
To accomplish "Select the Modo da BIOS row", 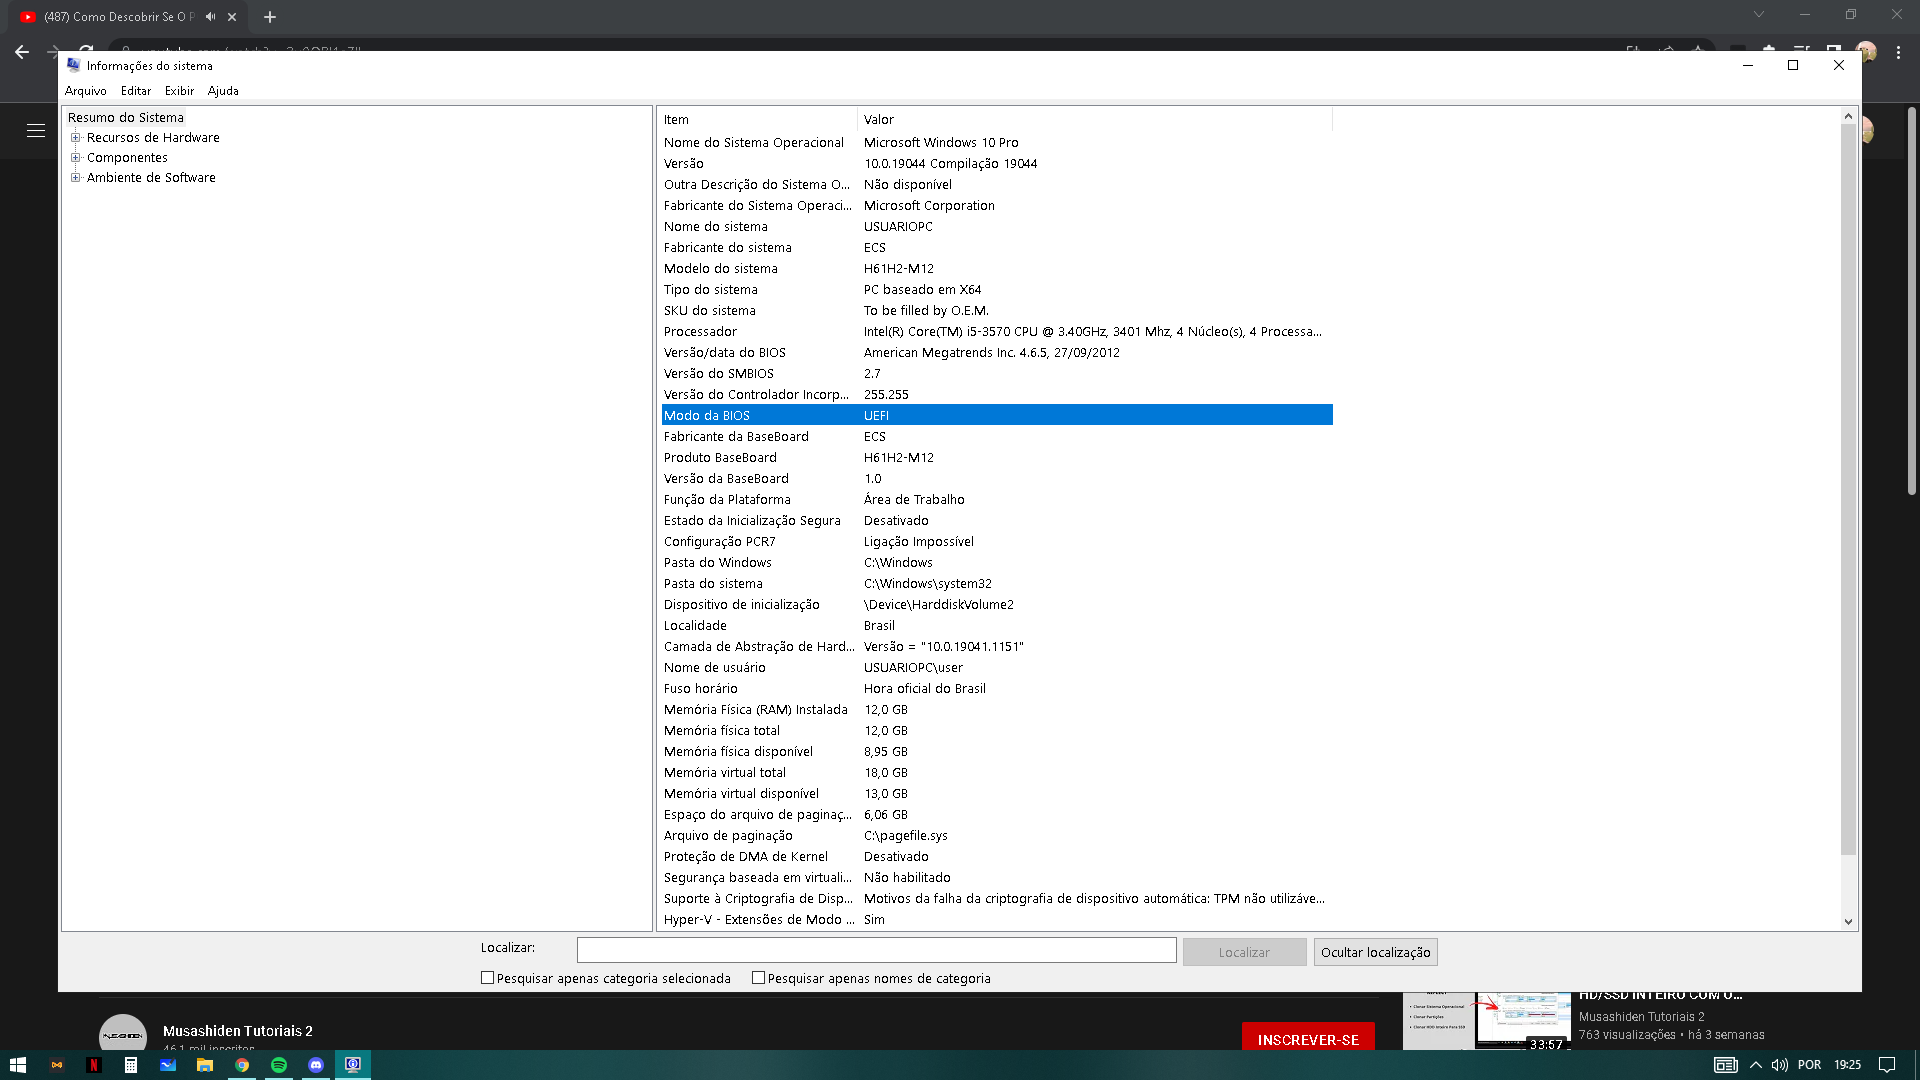I will tap(997, 415).
